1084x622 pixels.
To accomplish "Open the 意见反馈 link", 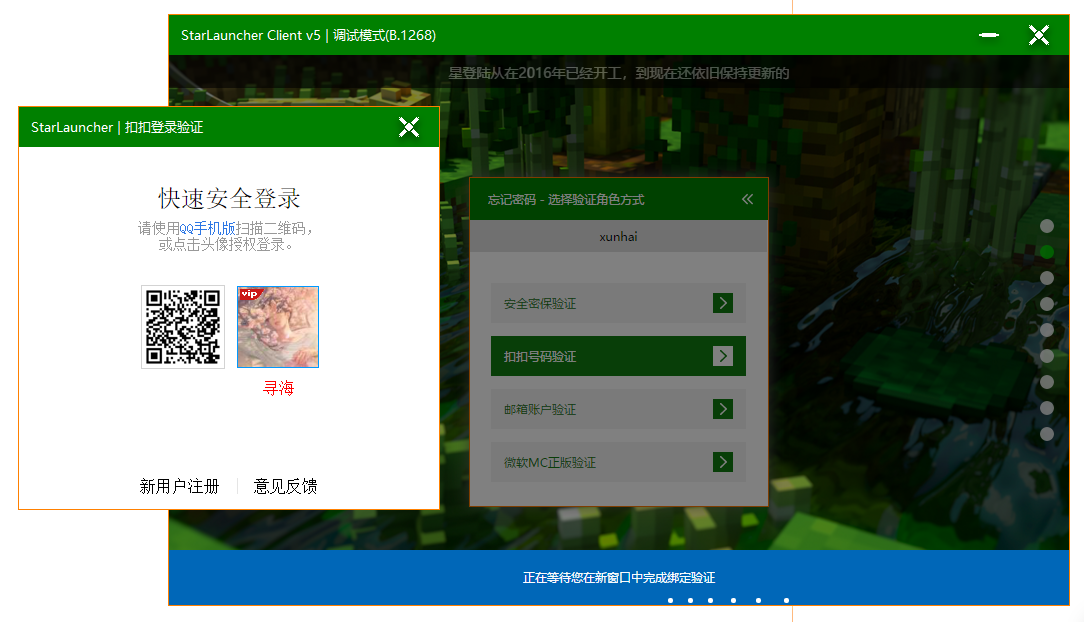I will pyautogui.click(x=285, y=487).
